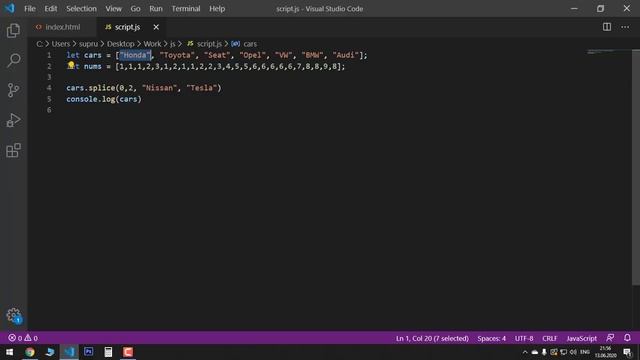Click the ENG language indicator in tray
Image resolution: width=640 pixels, height=360 pixels.
pos(585,352)
